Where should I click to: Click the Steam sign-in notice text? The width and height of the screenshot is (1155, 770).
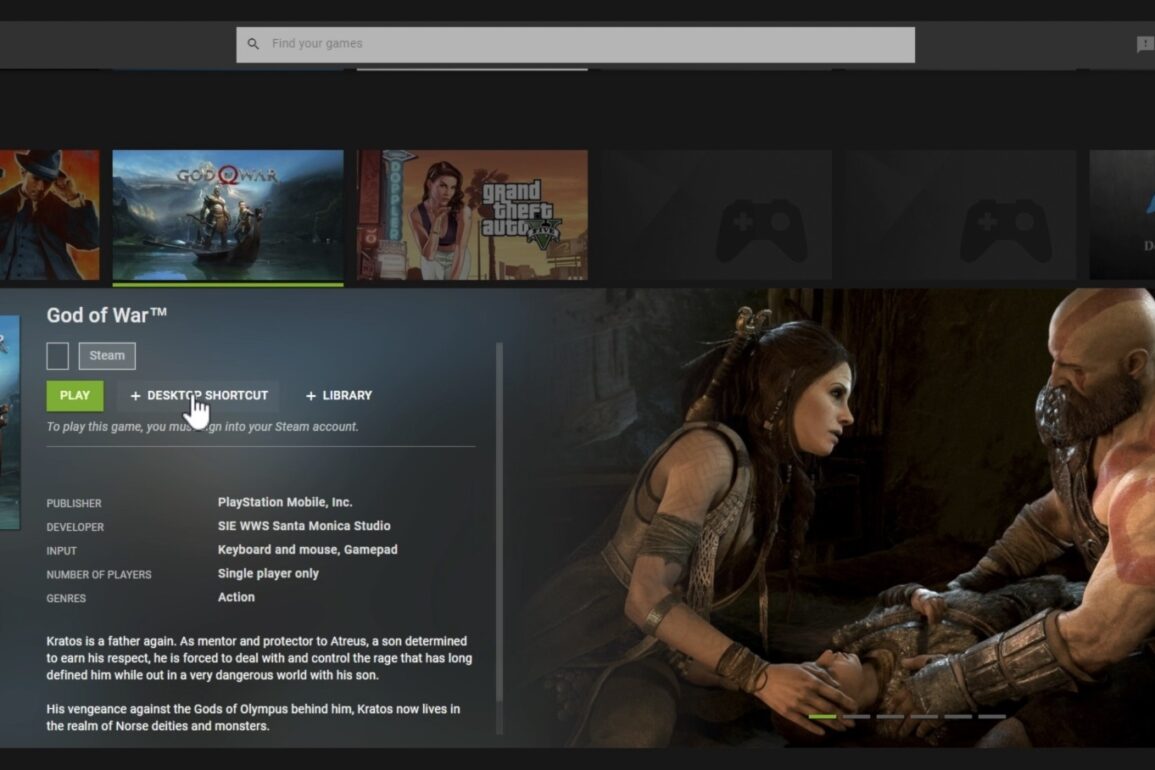pyautogui.click(x=203, y=427)
